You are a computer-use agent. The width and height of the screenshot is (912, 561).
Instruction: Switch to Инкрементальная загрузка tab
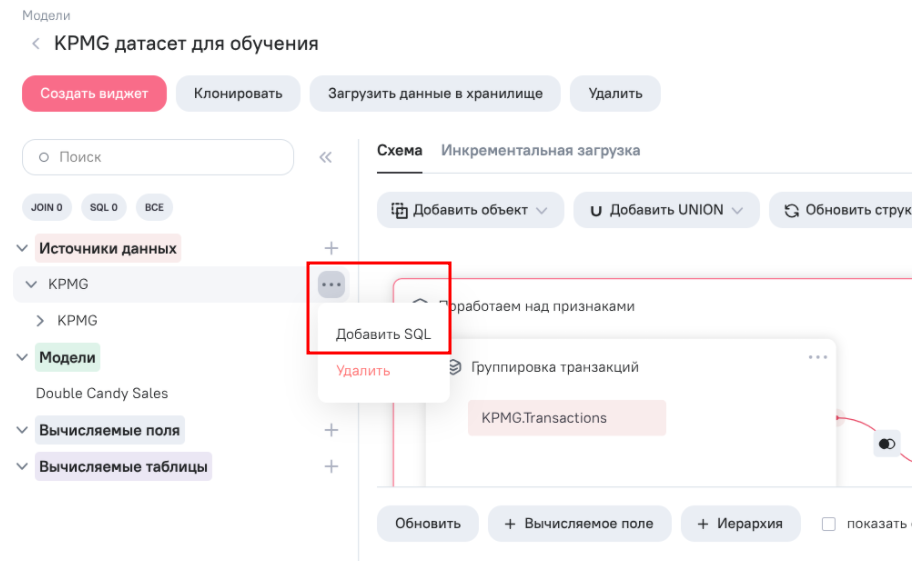pos(540,151)
